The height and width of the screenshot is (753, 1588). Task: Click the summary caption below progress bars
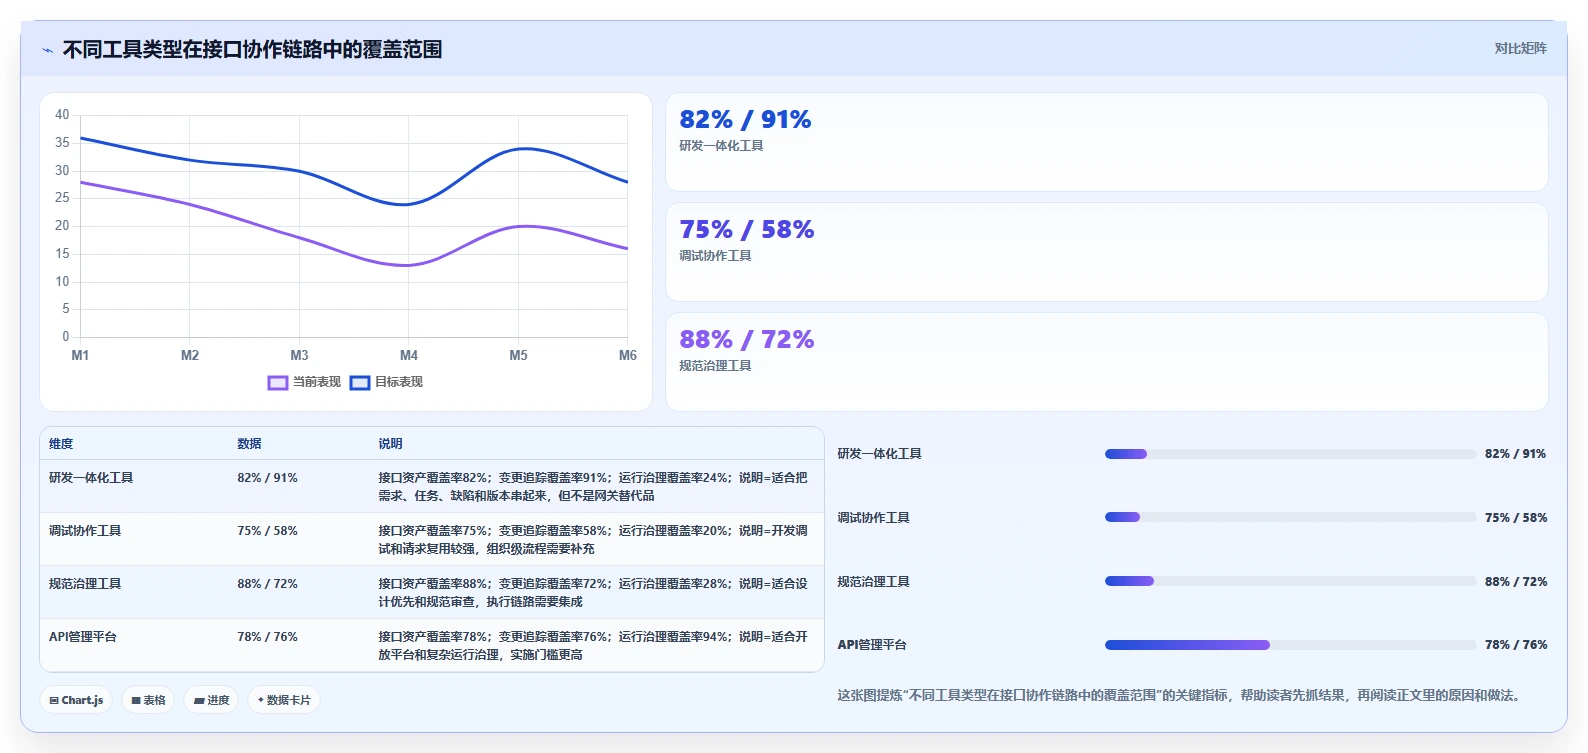(x=1182, y=695)
